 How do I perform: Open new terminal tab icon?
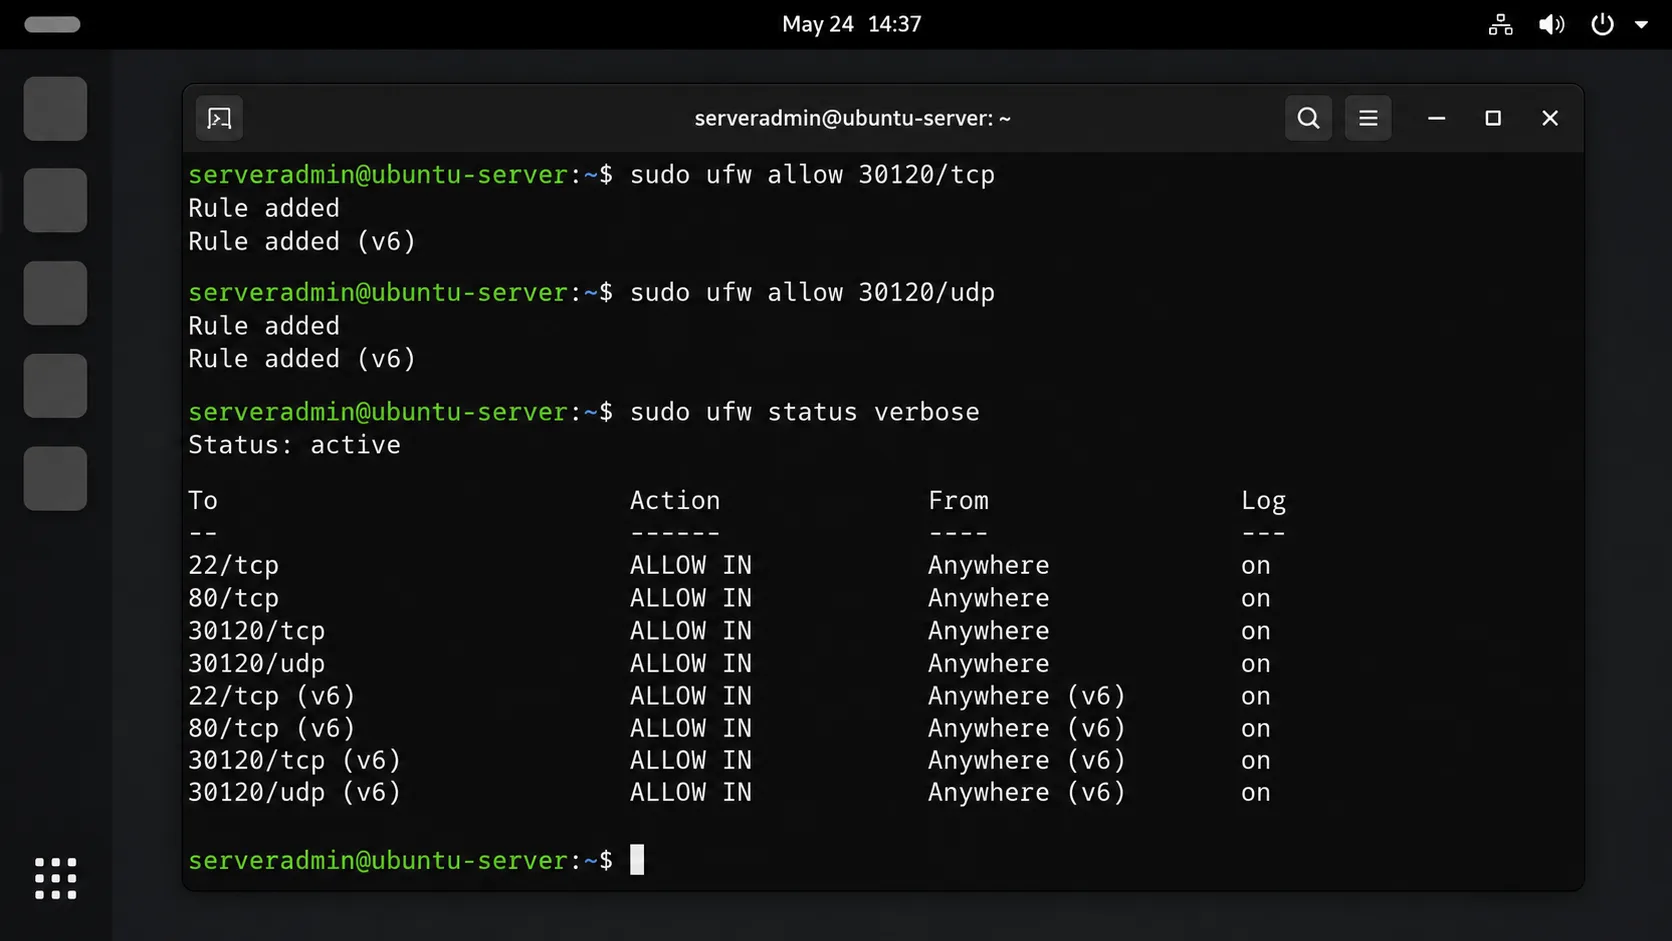pyautogui.click(x=219, y=119)
